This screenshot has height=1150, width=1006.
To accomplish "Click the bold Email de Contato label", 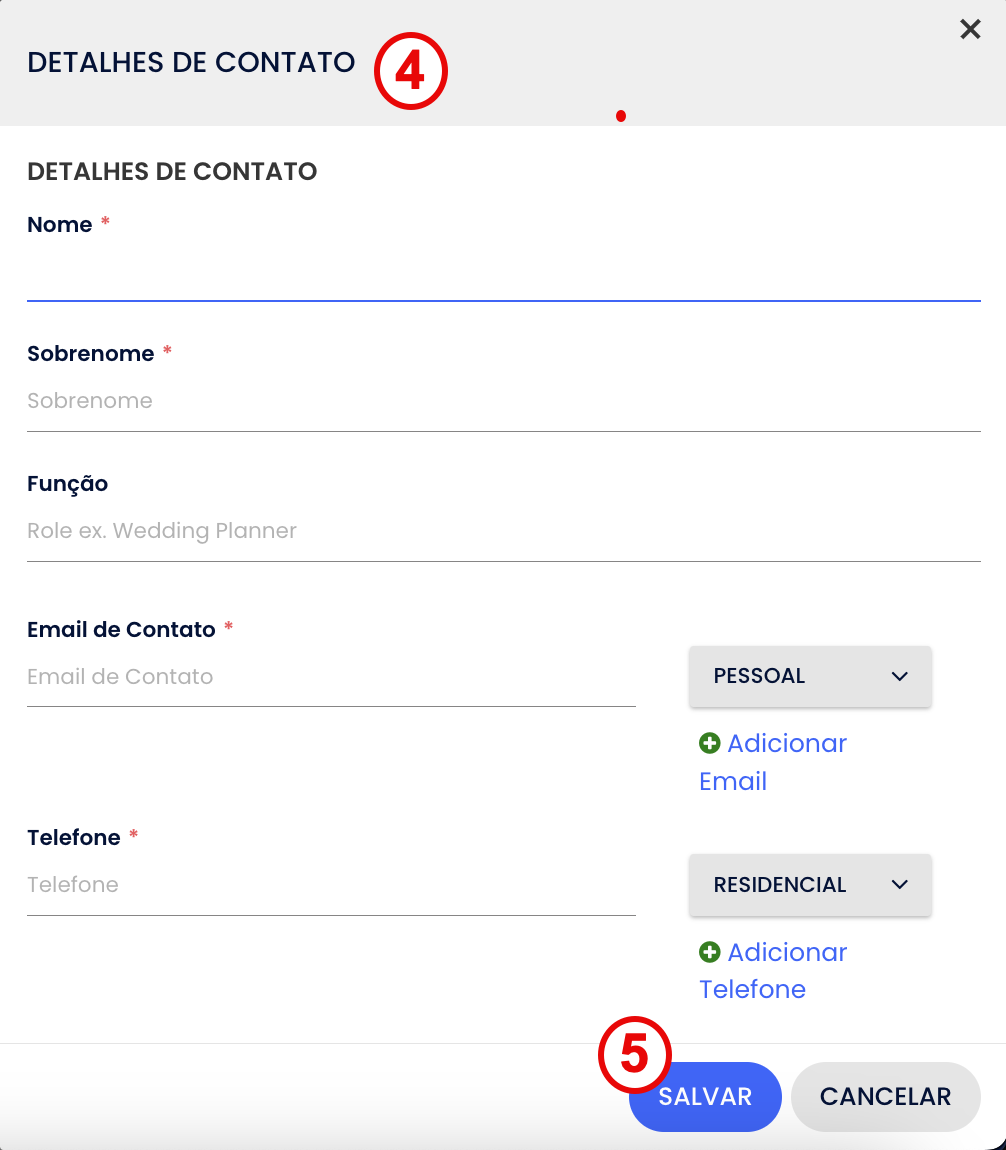I will [121, 630].
